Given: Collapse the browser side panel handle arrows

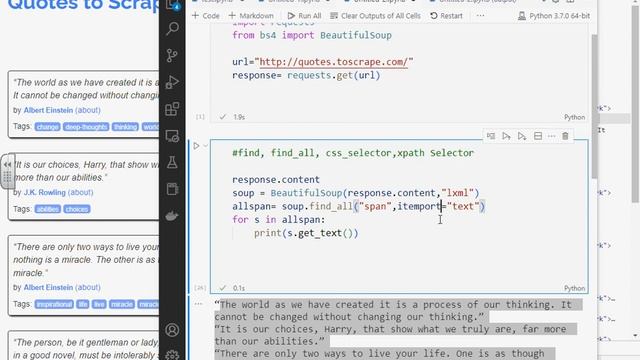Looking at the screenshot, I should click(x=7, y=164).
